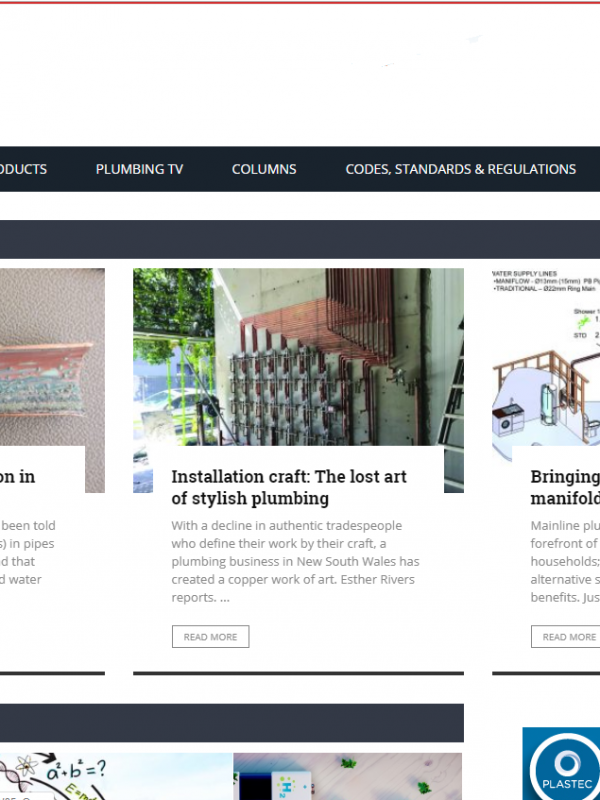Image resolution: width=600 pixels, height=800 pixels.
Task: Click the Plastec circular logo advertisement
Action: point(561,764)
